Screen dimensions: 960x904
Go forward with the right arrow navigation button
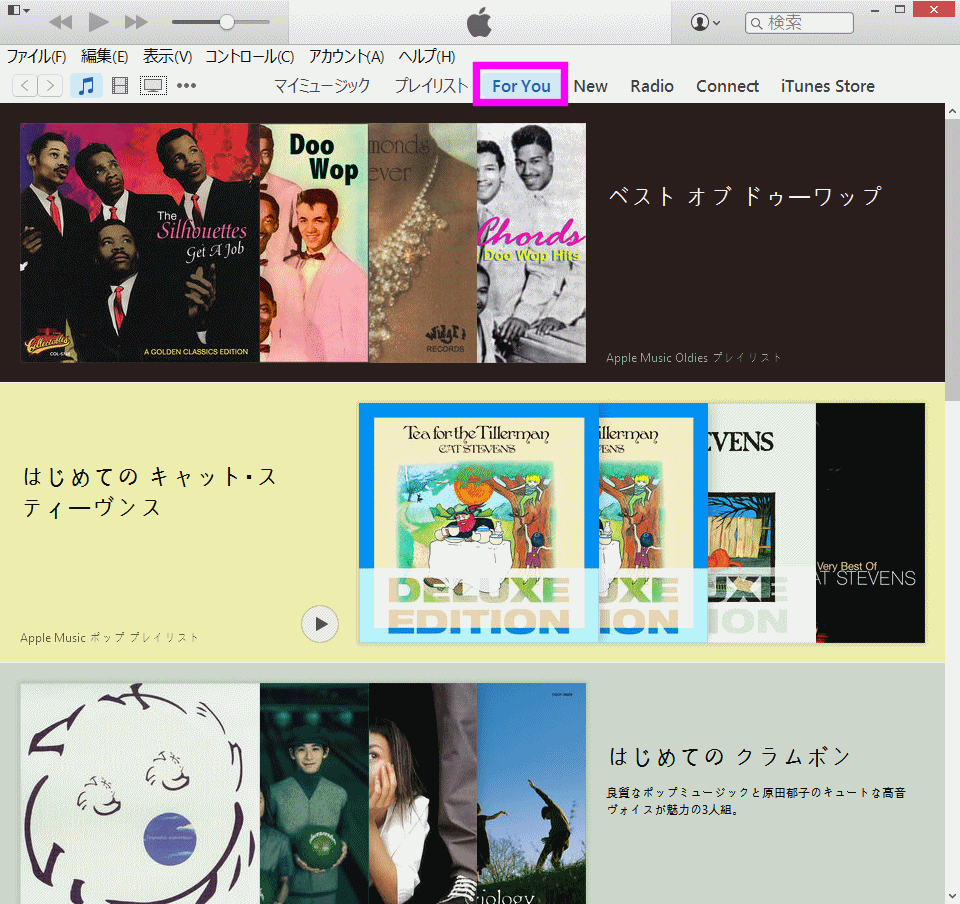(50, 86)
